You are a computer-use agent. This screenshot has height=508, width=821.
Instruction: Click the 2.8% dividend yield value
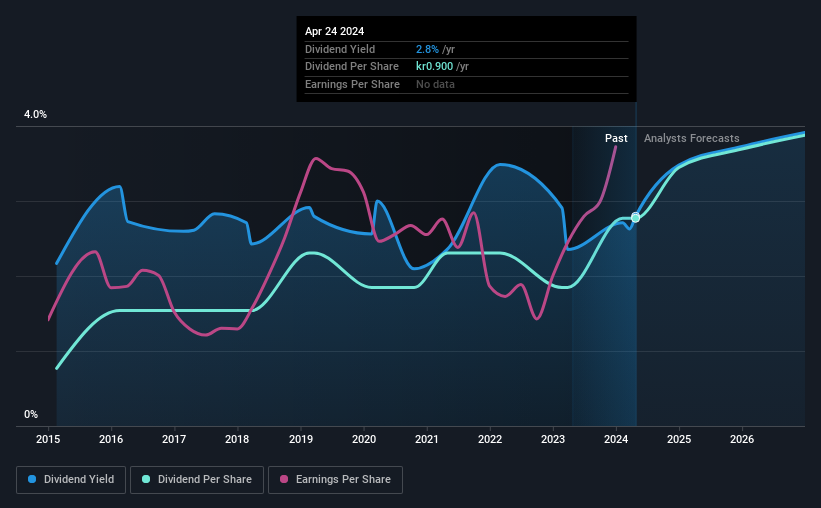(x=427, y=49)
